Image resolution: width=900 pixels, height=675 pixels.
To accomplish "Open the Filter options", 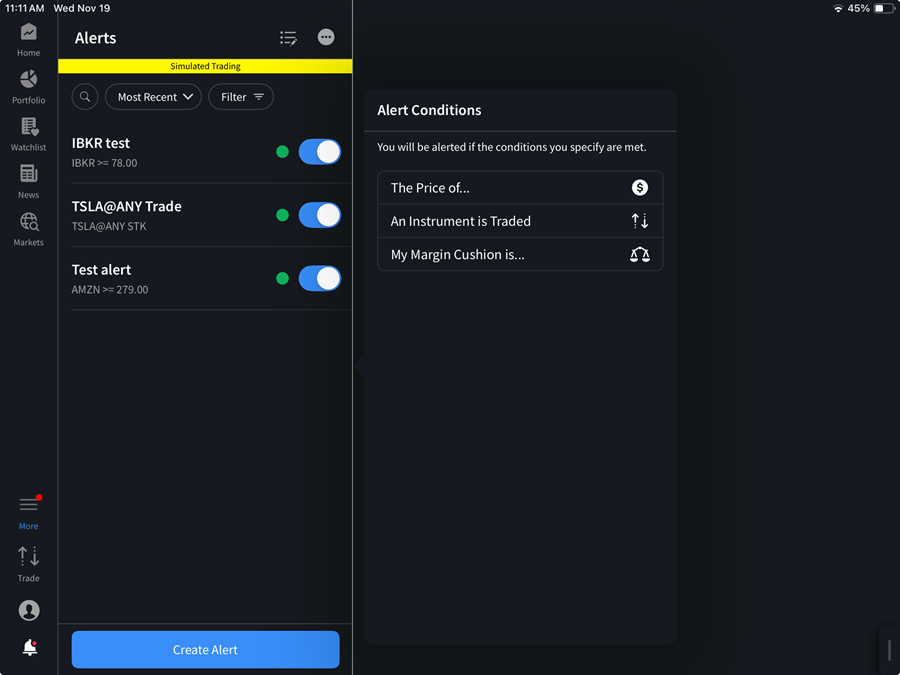I will pyautogui.click(x=240, y=96).
